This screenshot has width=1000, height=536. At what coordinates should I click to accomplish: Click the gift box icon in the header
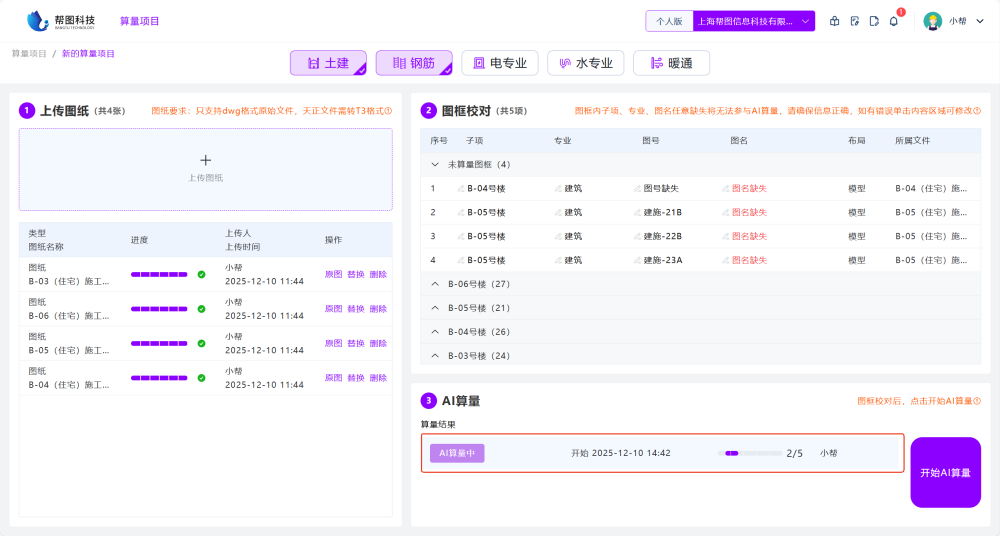tap(835, 21)
